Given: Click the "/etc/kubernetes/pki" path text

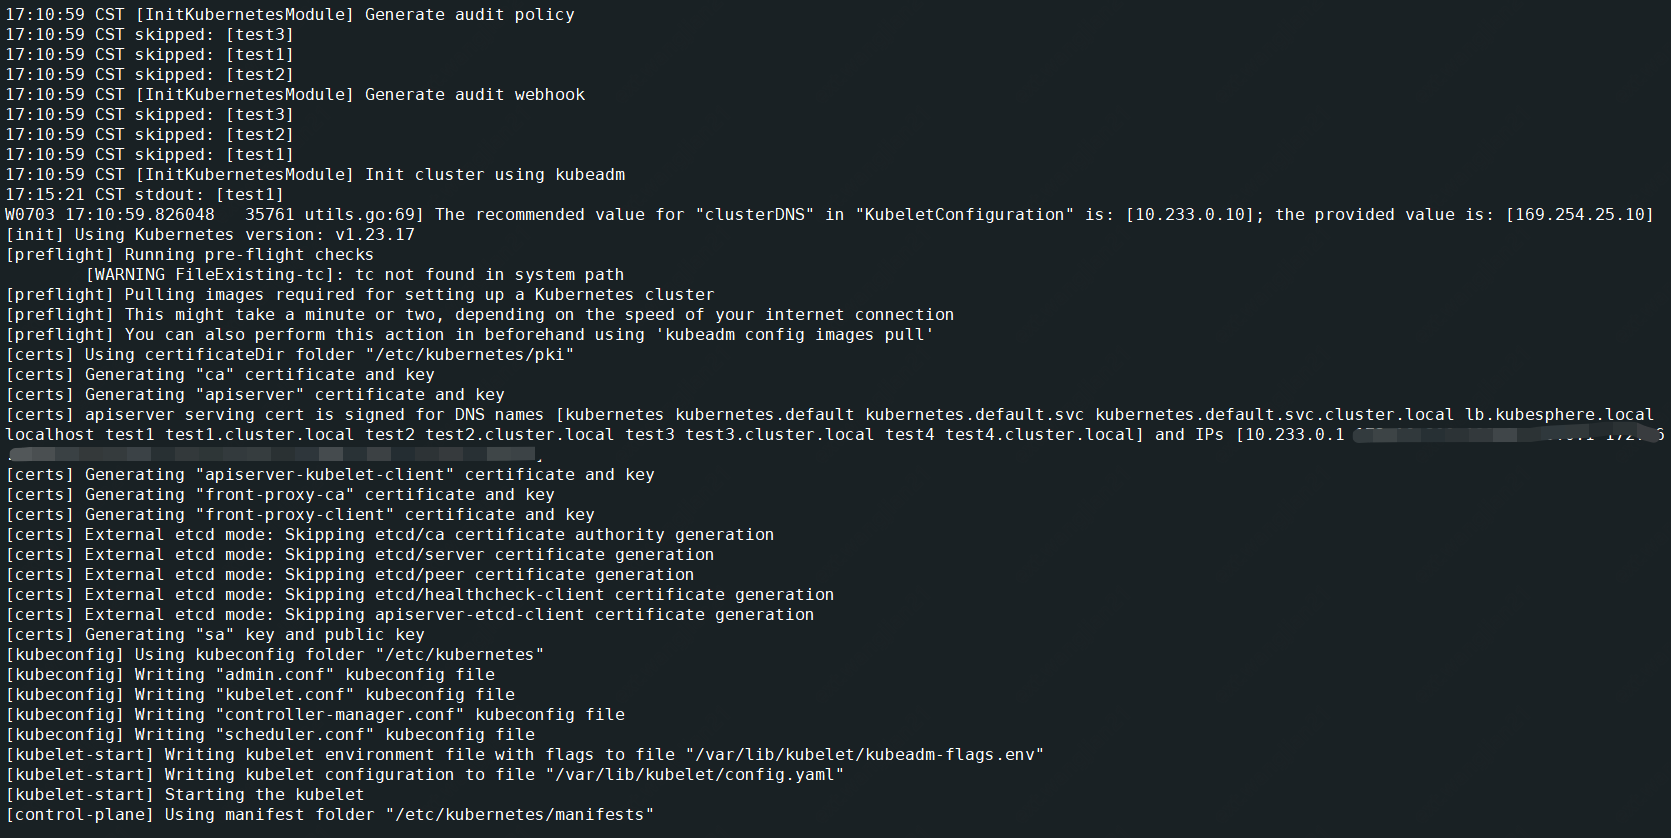Looking at the screenshot, I should (470, 355).
